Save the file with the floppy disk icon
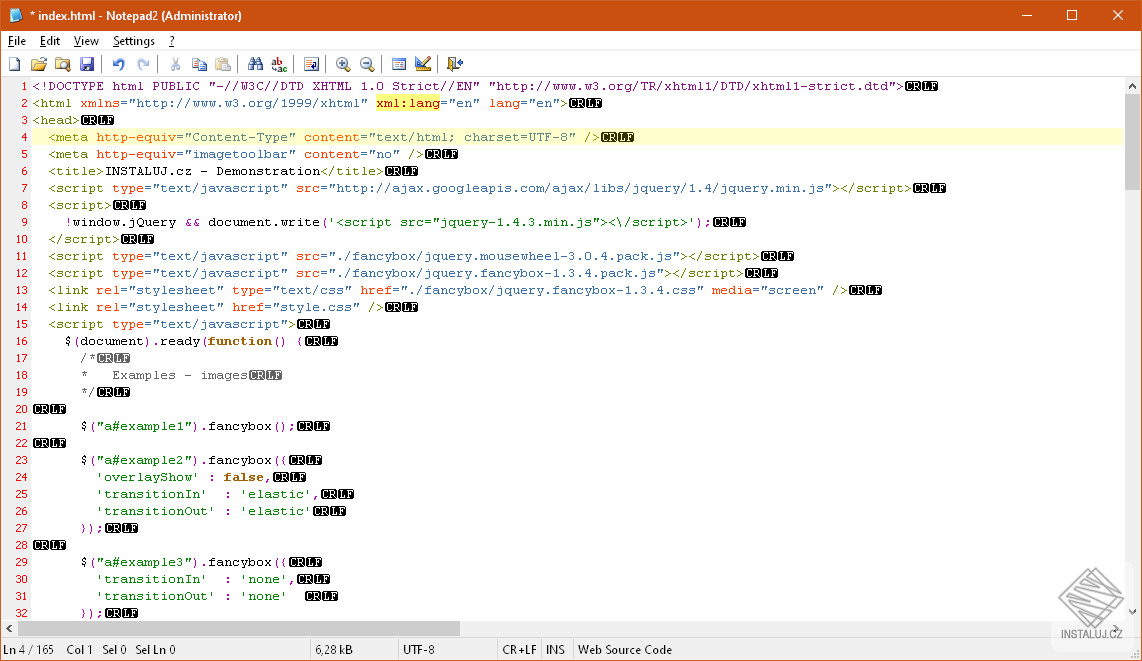This screenshot has width=1142, height=661. 87,64
